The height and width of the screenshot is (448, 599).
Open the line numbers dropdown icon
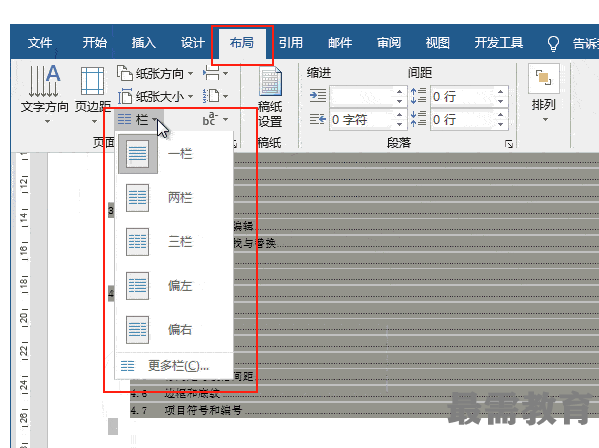[x=215, y=96]
